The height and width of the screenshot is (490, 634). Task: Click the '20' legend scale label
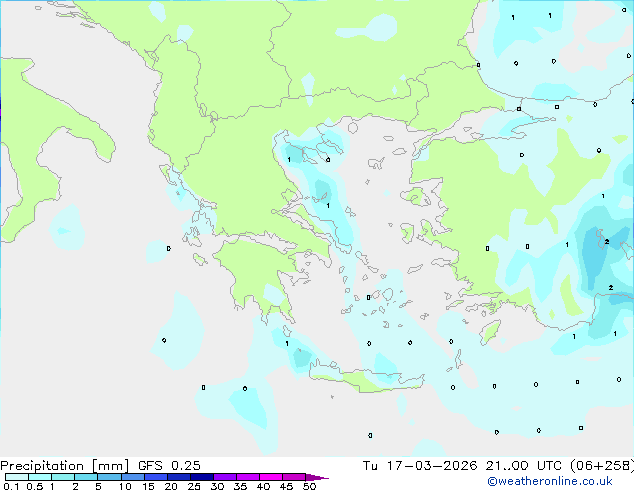[x=171, y=486]
